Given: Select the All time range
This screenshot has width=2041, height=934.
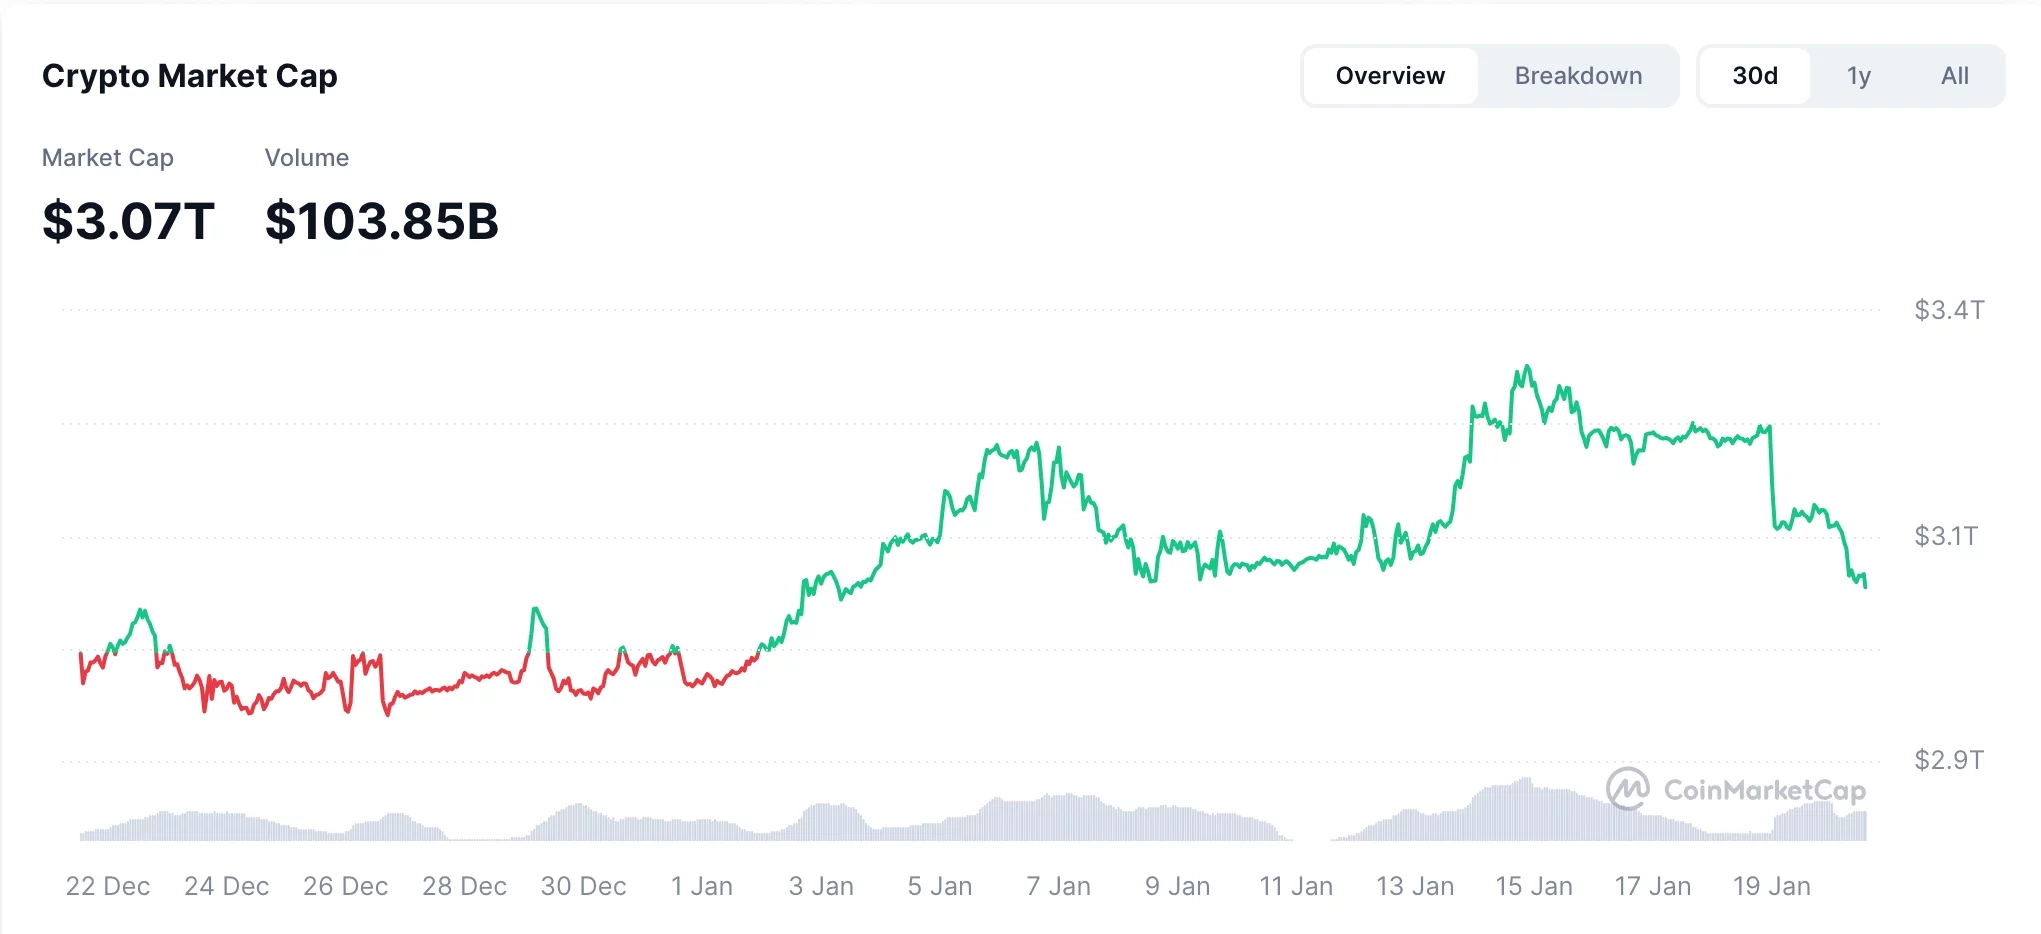Looking at the screenshot, I should (x=1954, y=75).
